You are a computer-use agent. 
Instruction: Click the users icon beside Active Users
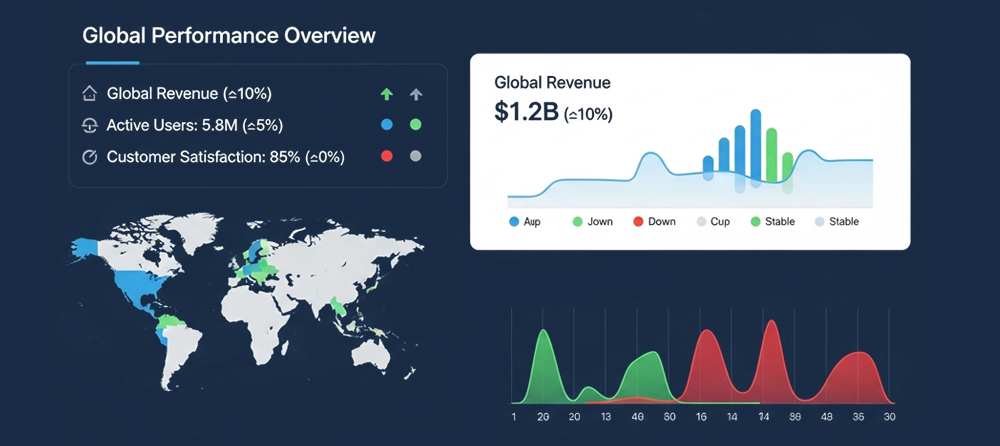pyautogui.click(x=90, y=126)
